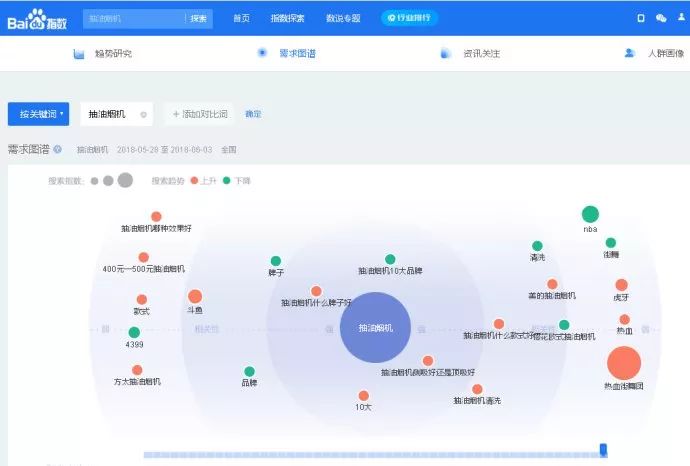The height and width of the screenshot is (466, 690).
Task: Click the Baidu Index logo
Action: (37, 20)
